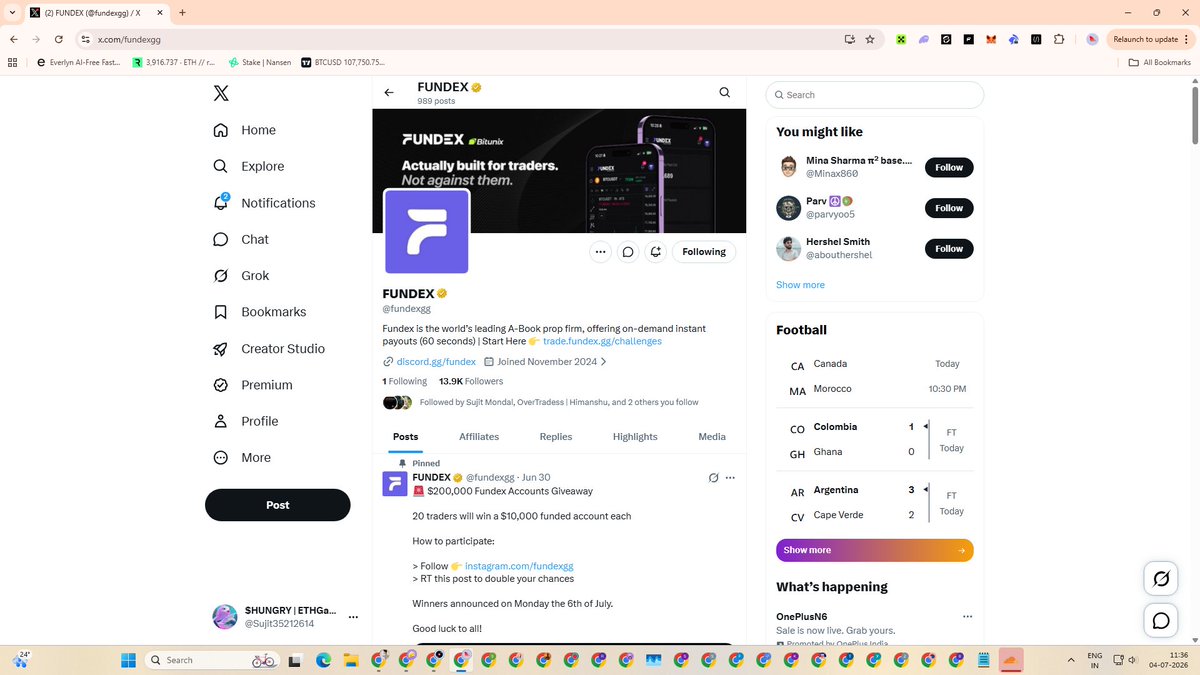Viewport: 1200px width, 675px height.
Task: Click the X logo in sidebar
Action: (x=221, y=93)
